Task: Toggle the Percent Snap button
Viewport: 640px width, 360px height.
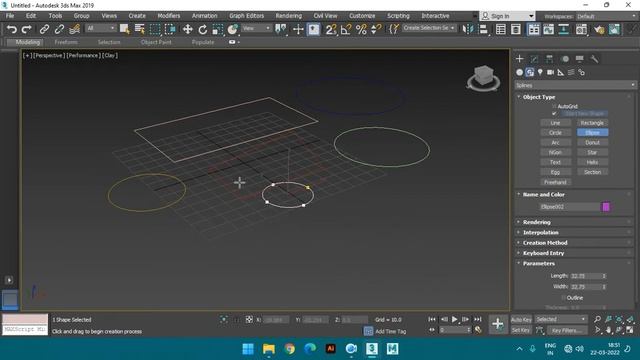Action: pos(361,29)
